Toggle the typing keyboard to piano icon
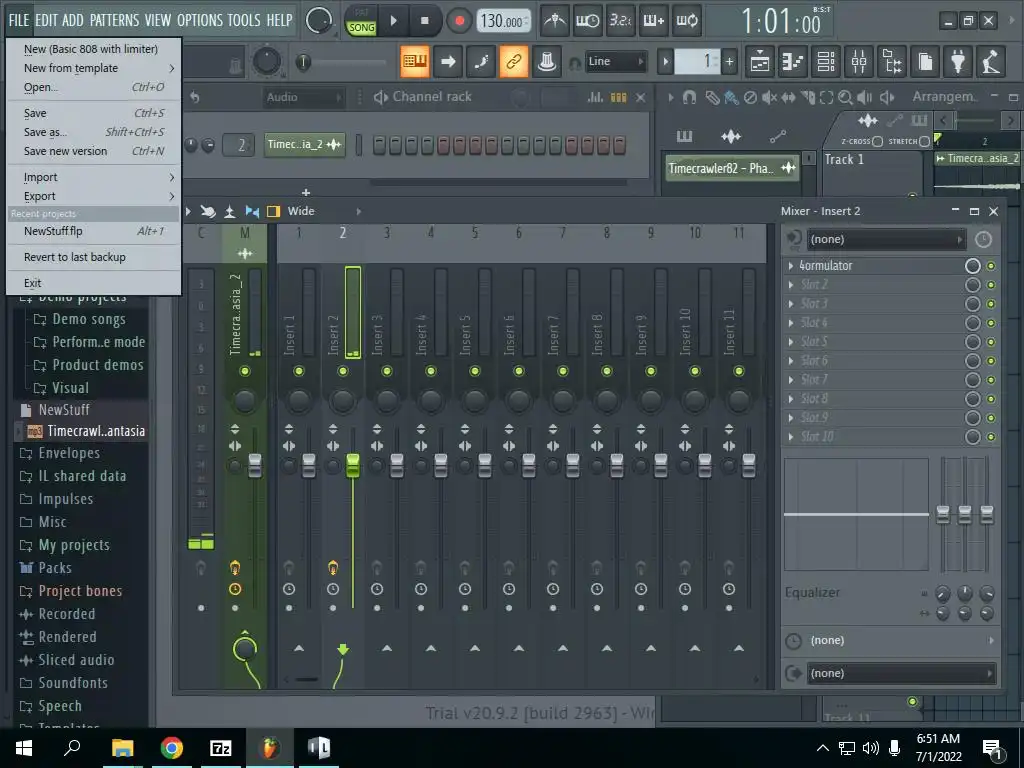This screenshot has width=1024, height=768. [x=415, y=62]
